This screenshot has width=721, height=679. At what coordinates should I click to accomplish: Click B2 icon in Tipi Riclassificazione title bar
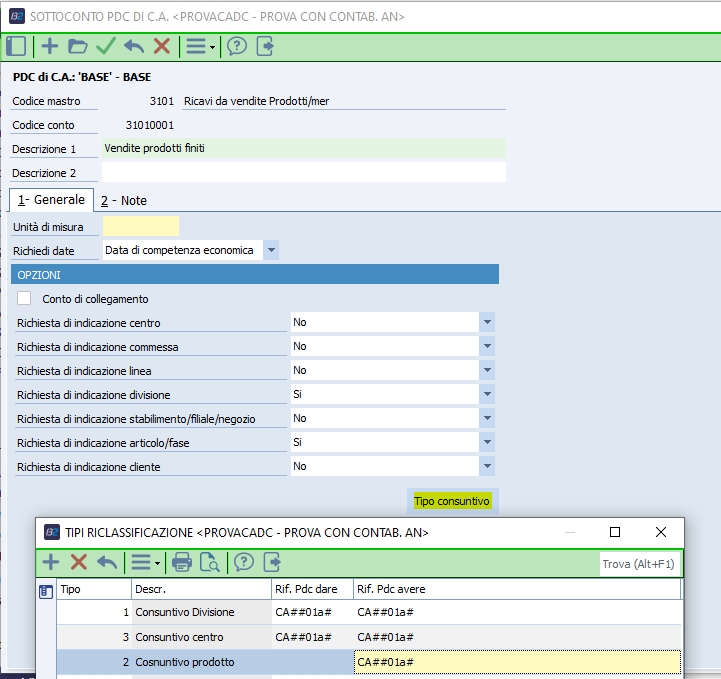coord(52,532)
